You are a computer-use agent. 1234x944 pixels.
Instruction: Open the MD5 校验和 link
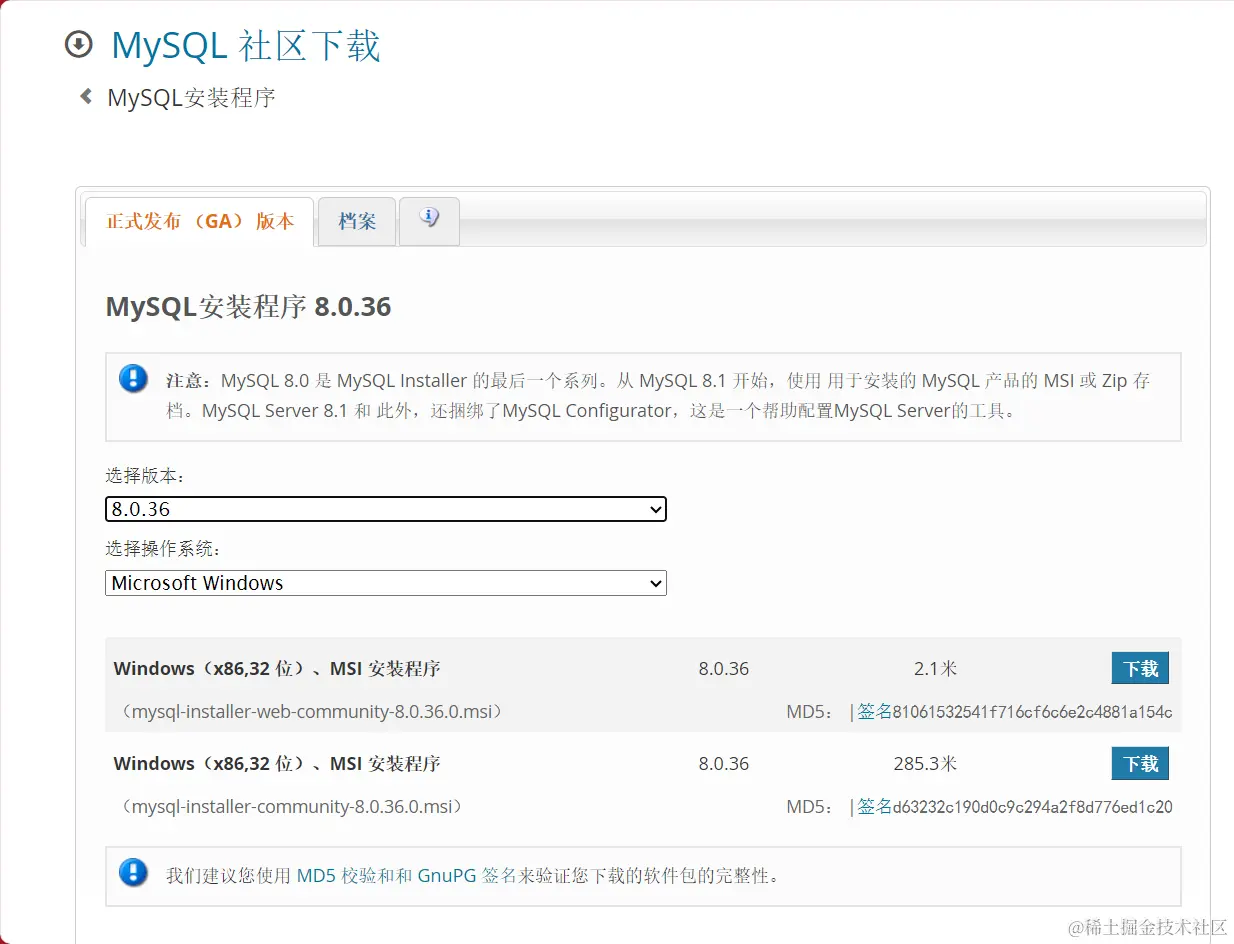coord(346,875)
